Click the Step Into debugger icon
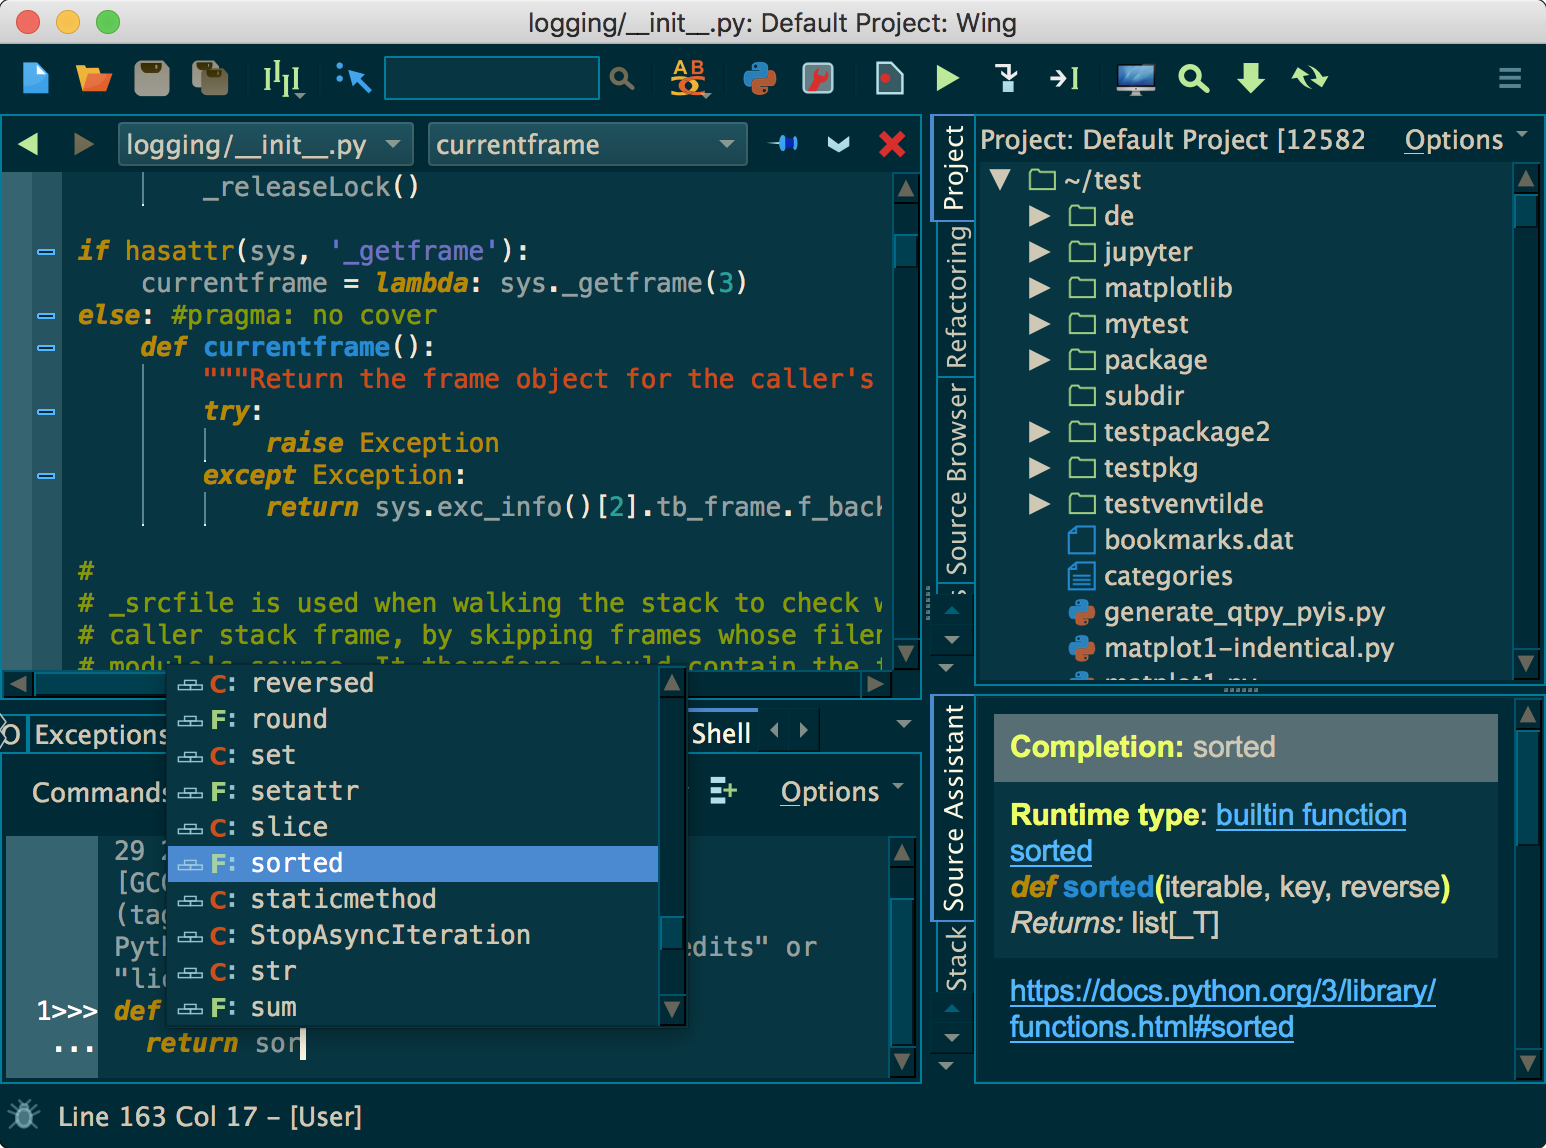Image resolution: width=1546 pixels, height=1148 pixels. point(1007,78)
